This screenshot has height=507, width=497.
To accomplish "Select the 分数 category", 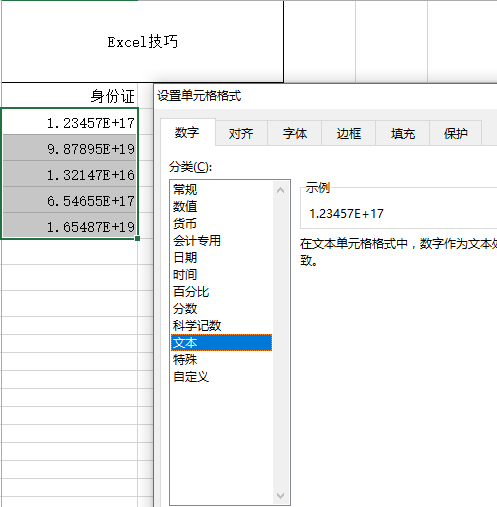I will pyautogui.click(x=221, y=309).
